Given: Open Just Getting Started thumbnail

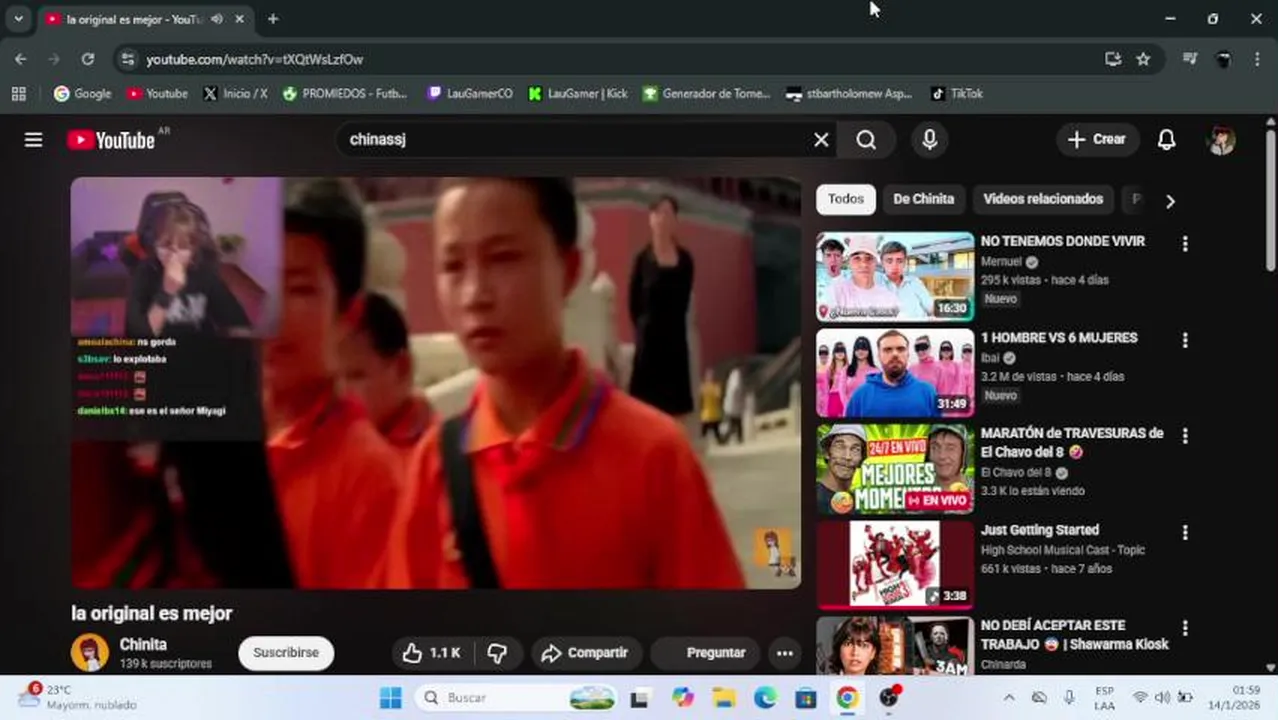Looking at the screenshot, I should pyautogui.click(x=895, y=565).
